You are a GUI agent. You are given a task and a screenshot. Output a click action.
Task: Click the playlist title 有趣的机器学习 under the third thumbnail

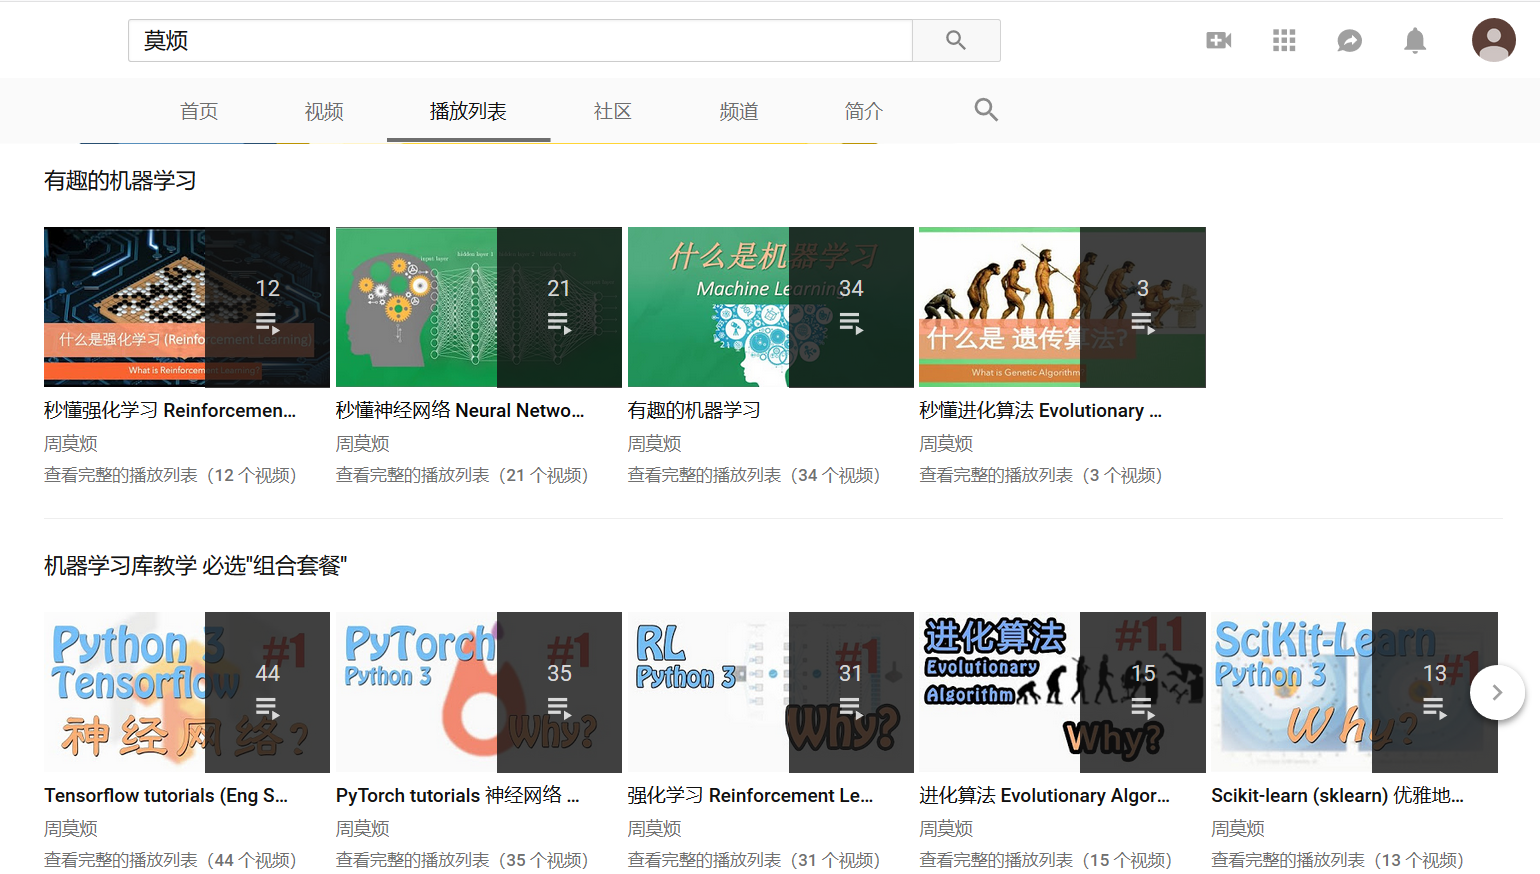(x=694, y=410)
